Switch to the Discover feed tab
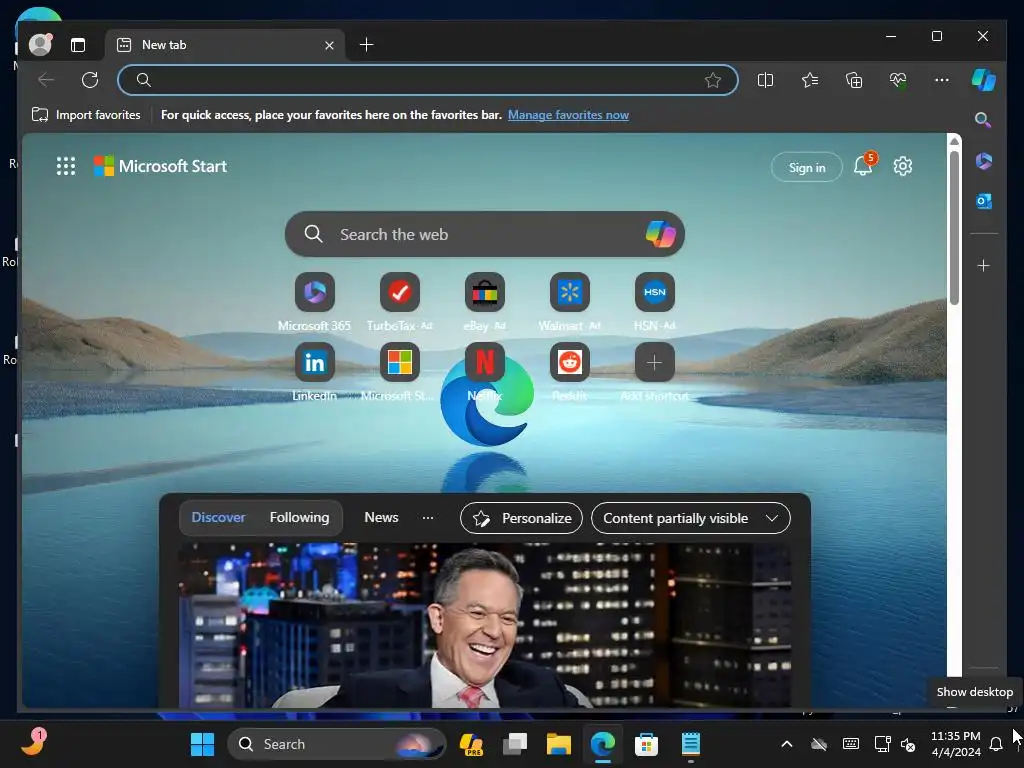Screen dimensions: 1024x768 [218, 517]
